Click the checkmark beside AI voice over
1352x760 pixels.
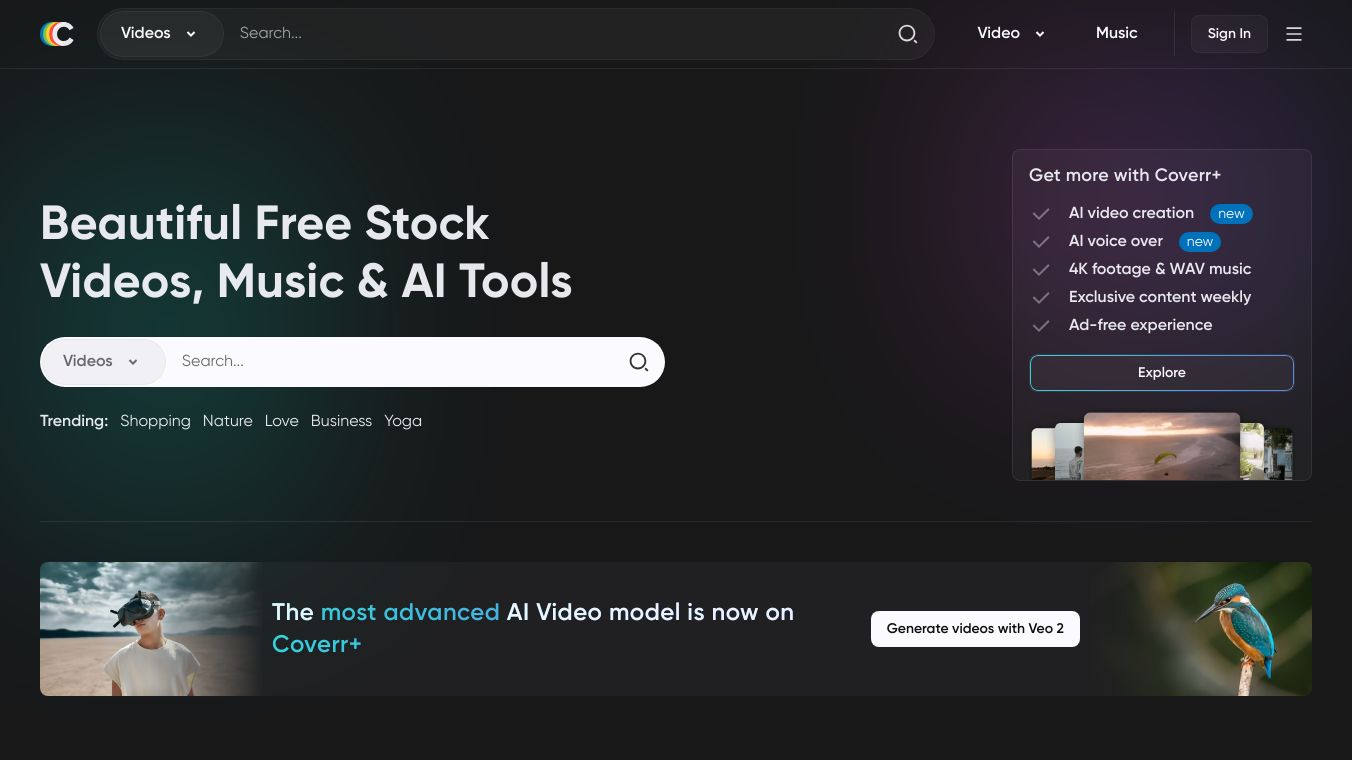[x=1041, y=242]
